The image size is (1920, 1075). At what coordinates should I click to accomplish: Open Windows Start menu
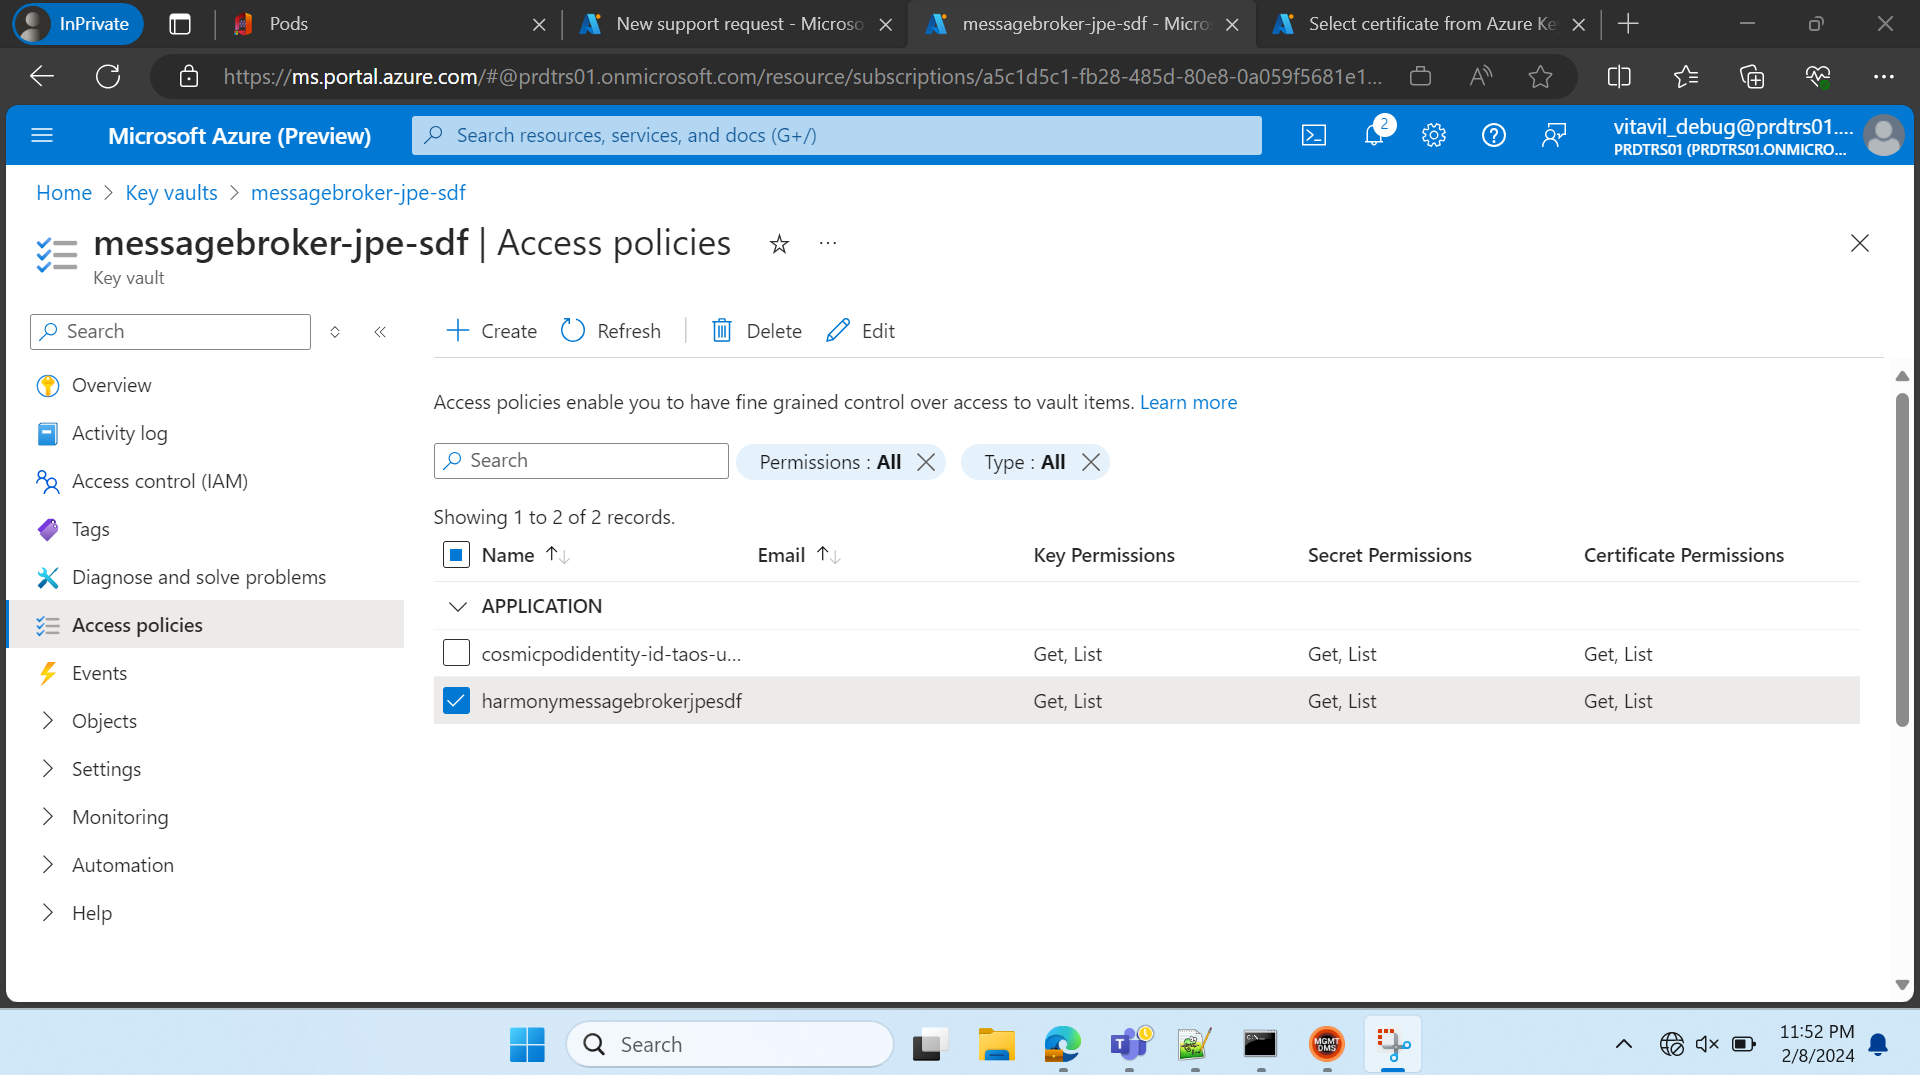pyautogui.click(x=527, y=1044)
